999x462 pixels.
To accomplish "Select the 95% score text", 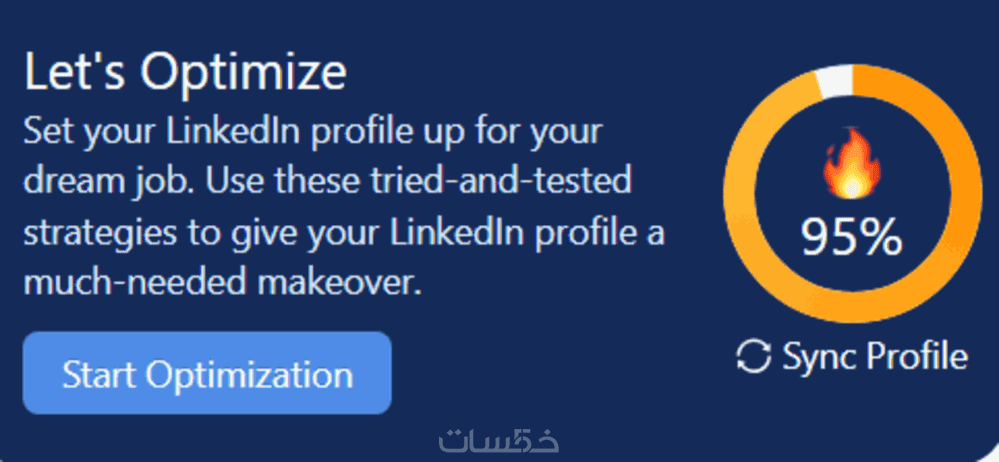I will [852, 238].
